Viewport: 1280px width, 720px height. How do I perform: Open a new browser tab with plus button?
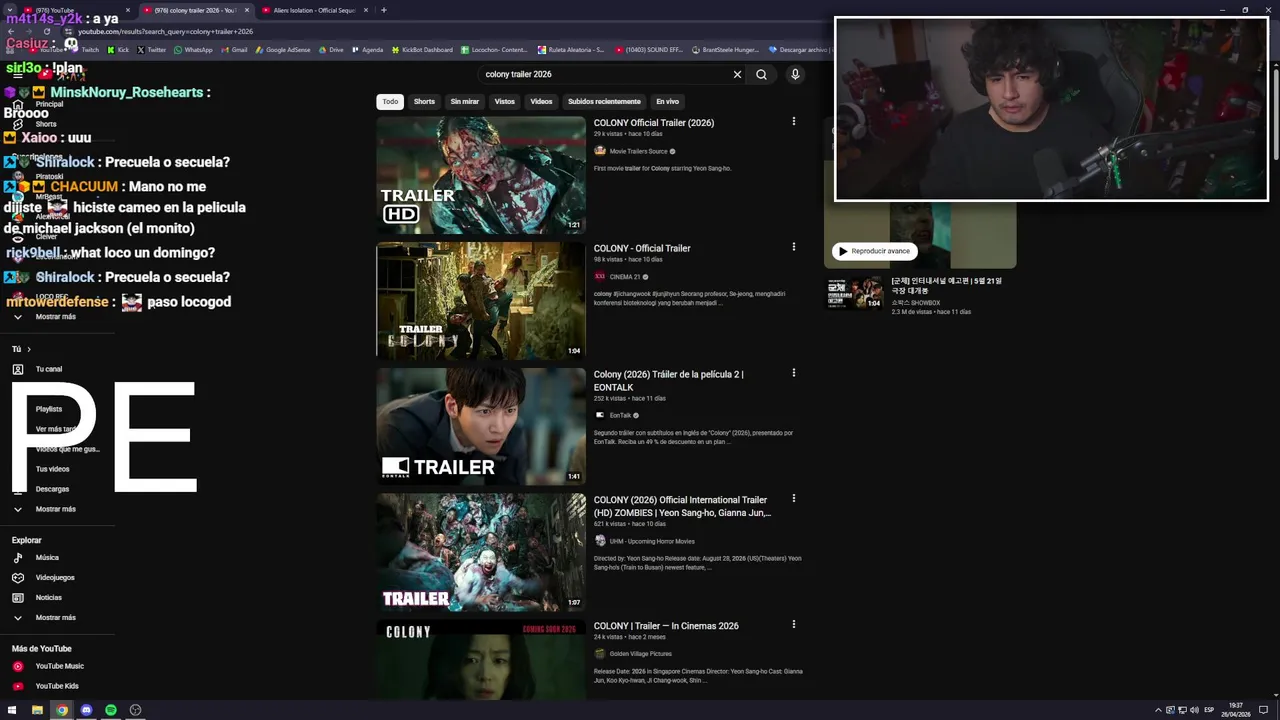[384, 10]
